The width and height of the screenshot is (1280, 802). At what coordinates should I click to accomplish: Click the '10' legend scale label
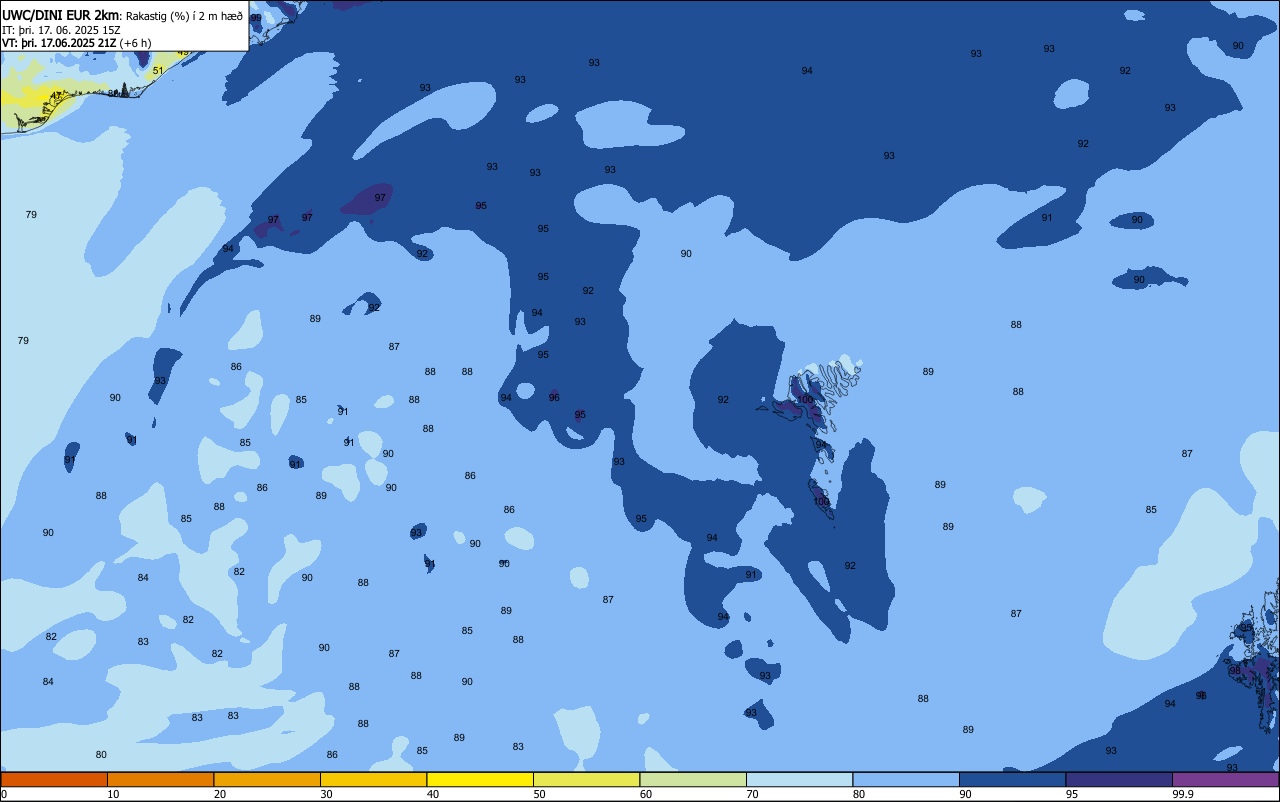tap(113, 794)
